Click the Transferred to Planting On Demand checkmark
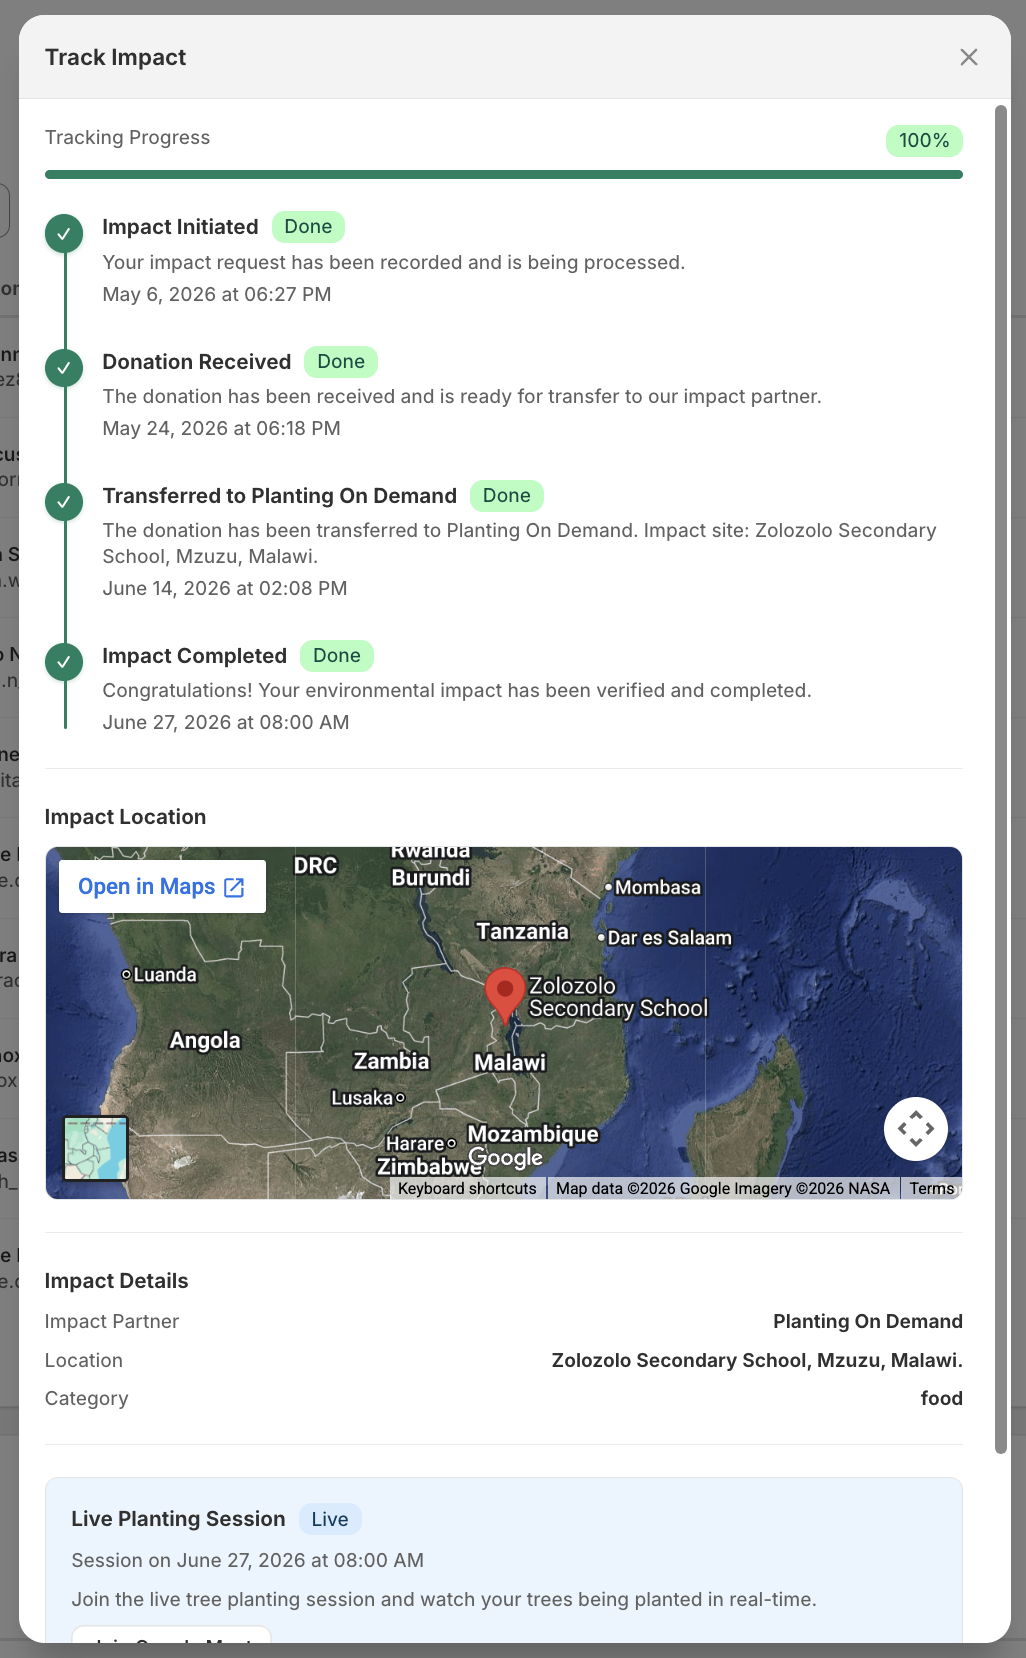The image size is (1026, 1658). [64, 502]
